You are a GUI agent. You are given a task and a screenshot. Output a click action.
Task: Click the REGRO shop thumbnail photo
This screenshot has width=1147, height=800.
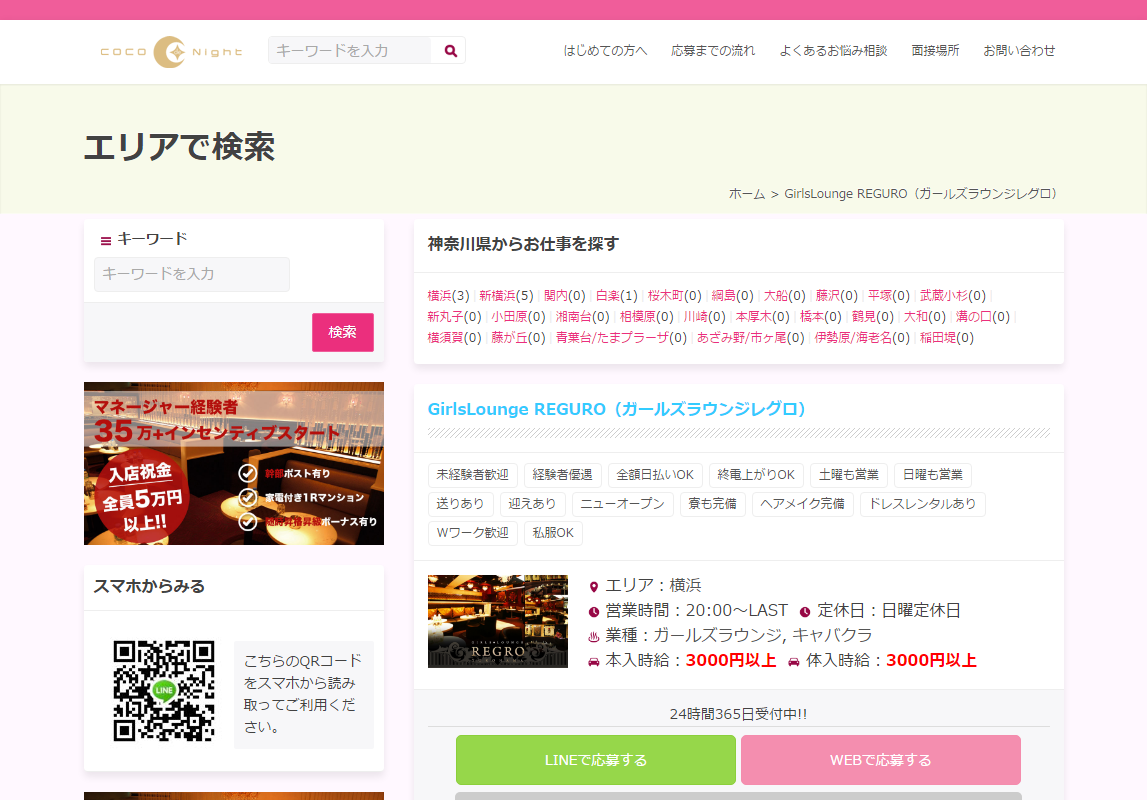point(497,622)
